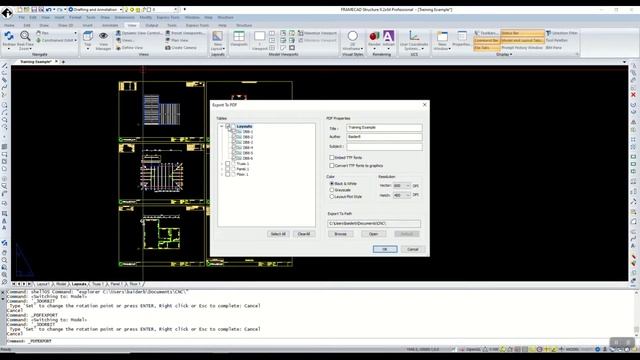The image size is (640, 360).
Task: Switch to the Annotate ribbon tab
Action: 110,25
